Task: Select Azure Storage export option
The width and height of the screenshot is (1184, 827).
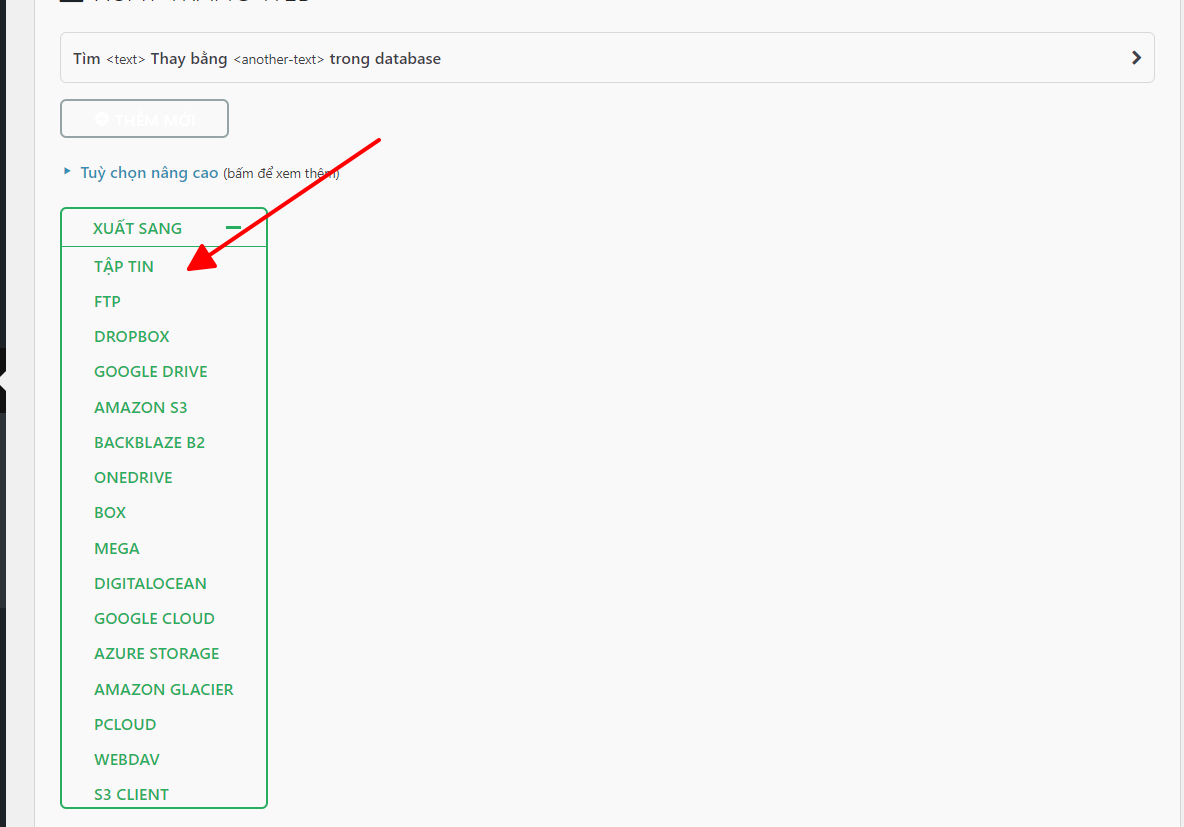Action: [x=156, y=653]
